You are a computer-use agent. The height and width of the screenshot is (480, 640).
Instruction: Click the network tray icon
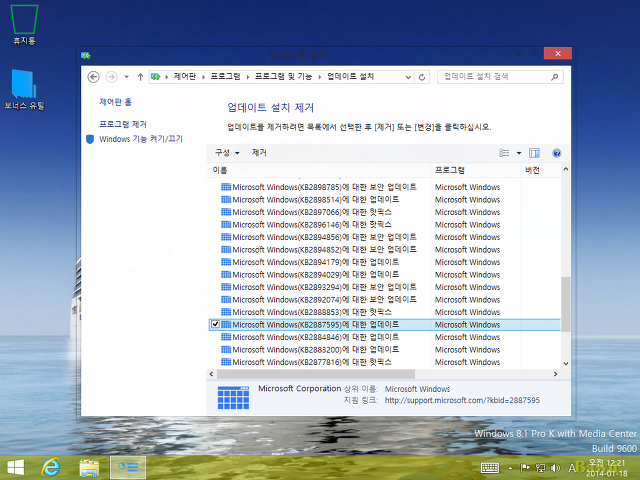click(541, 468)
